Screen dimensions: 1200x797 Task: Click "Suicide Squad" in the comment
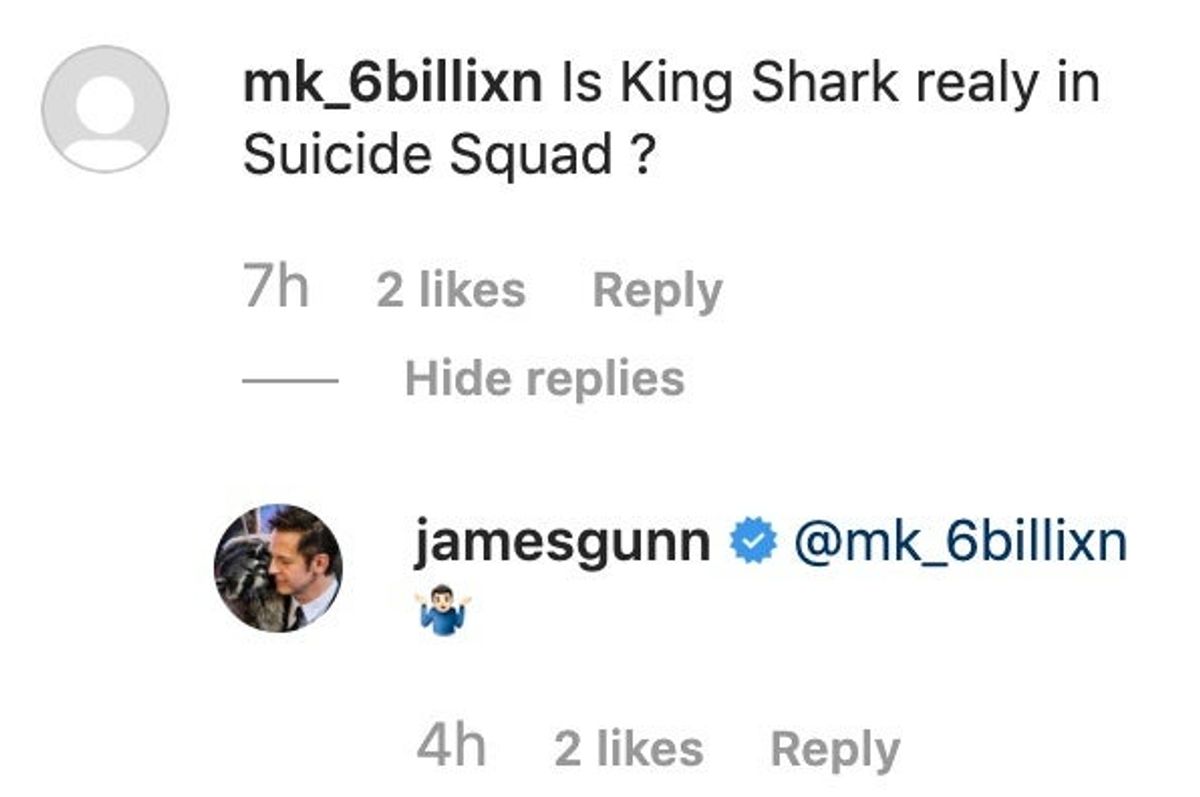point(427,155)
